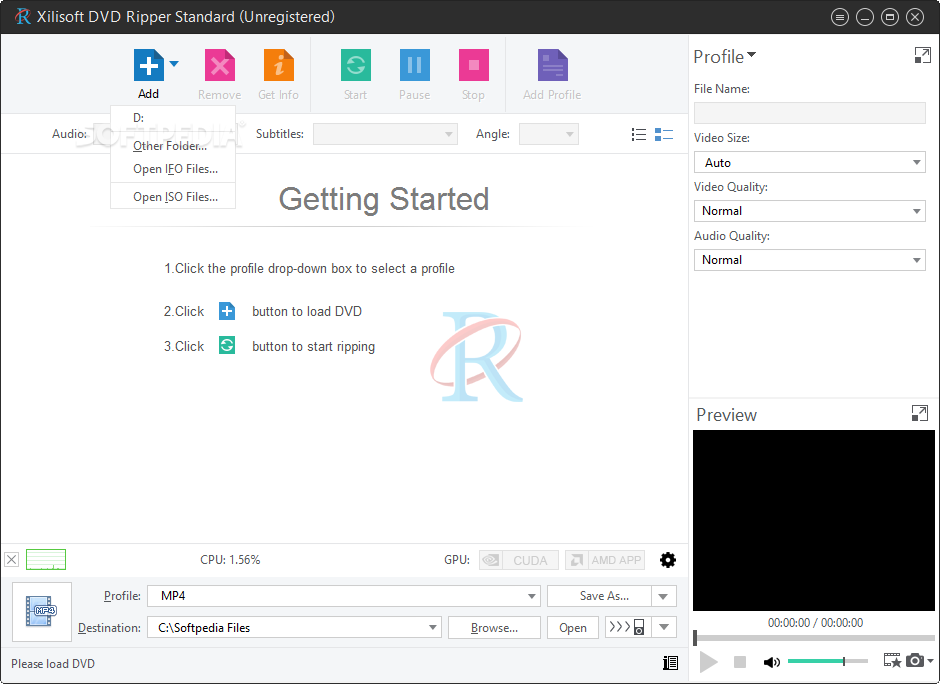
Task: Click the title bar menu icon
Action: [840, 17]
